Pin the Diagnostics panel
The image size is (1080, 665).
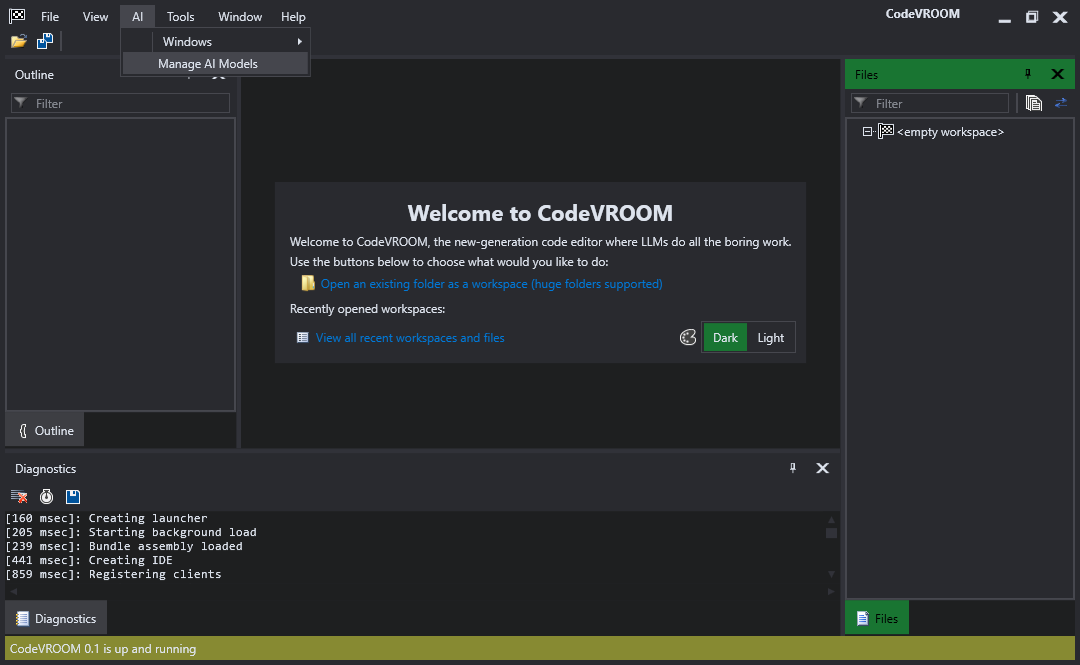pos(793,468)
